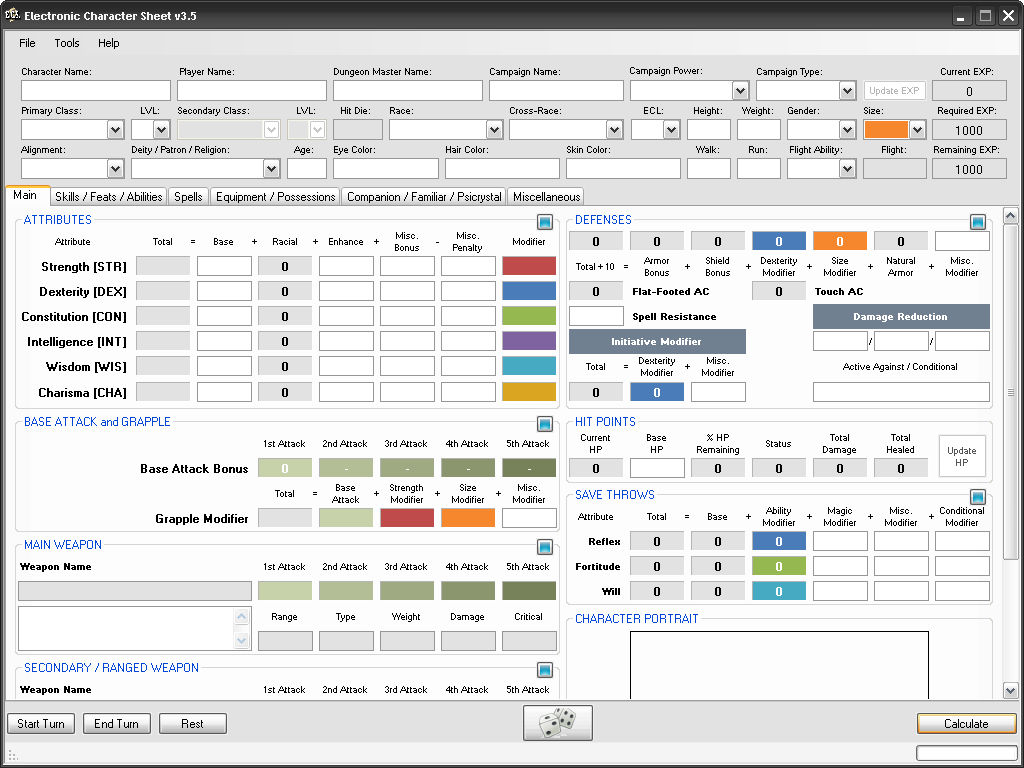
Task: Click the Character Name input field
Action: coord(95,91)
